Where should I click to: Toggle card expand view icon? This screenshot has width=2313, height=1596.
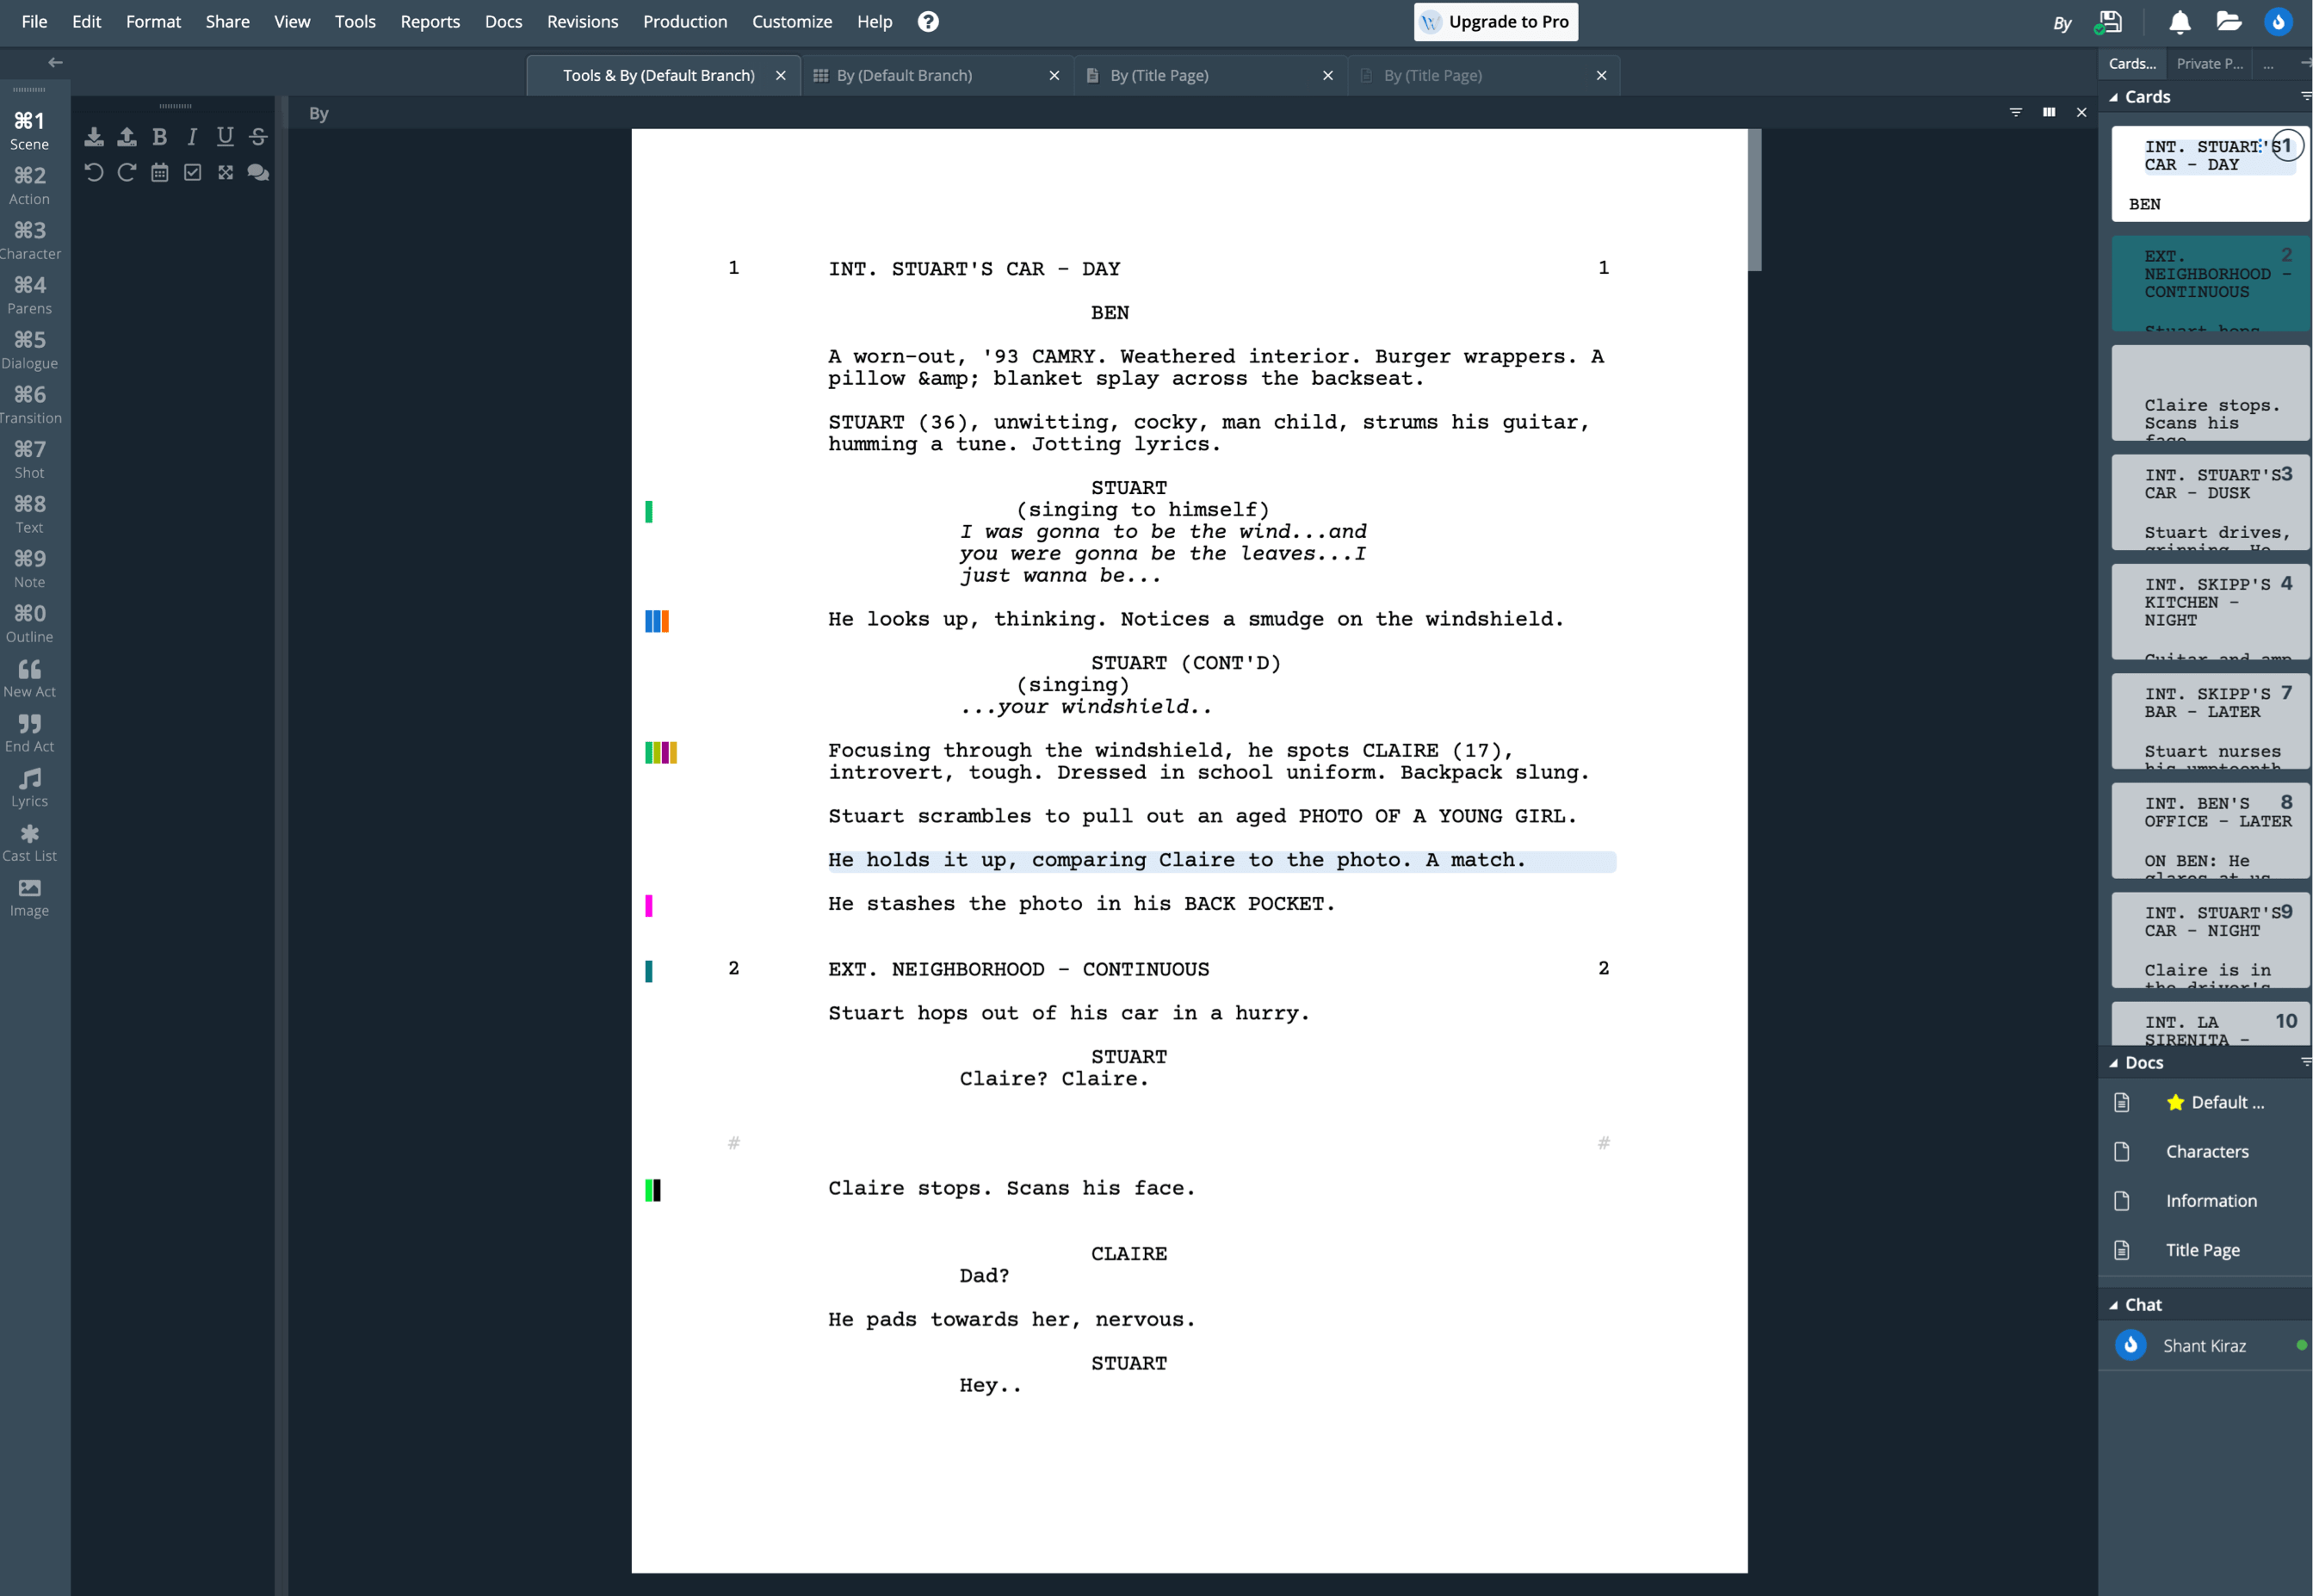click(2048, 113)
